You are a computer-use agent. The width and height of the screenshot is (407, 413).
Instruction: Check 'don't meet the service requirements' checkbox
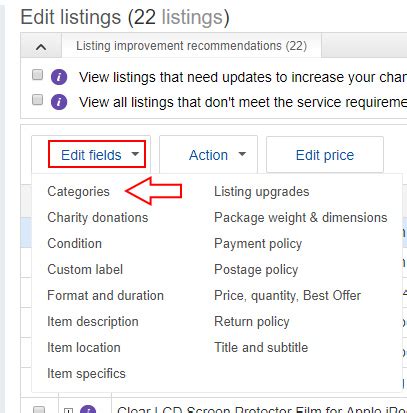coord(38,99)
